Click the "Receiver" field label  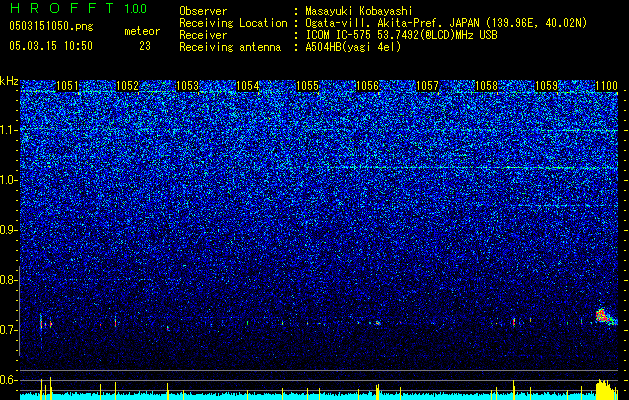(x=203, y=35)
